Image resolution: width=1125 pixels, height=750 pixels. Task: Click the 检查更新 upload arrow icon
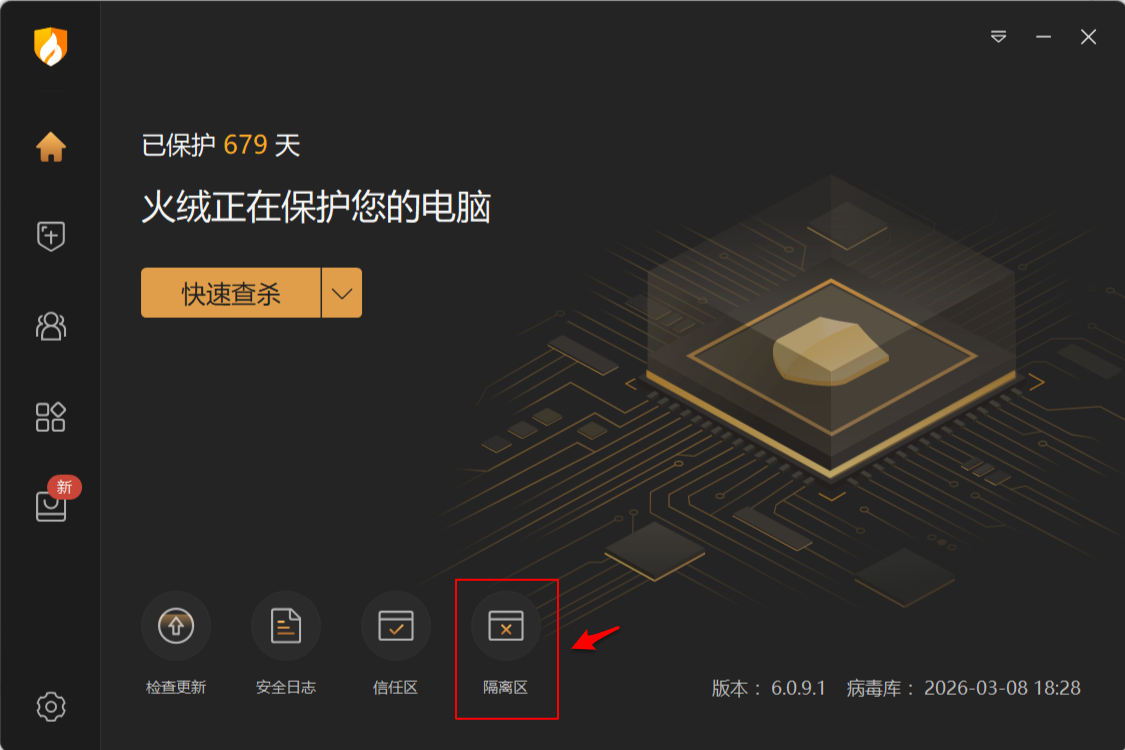[x=176, y=626]
